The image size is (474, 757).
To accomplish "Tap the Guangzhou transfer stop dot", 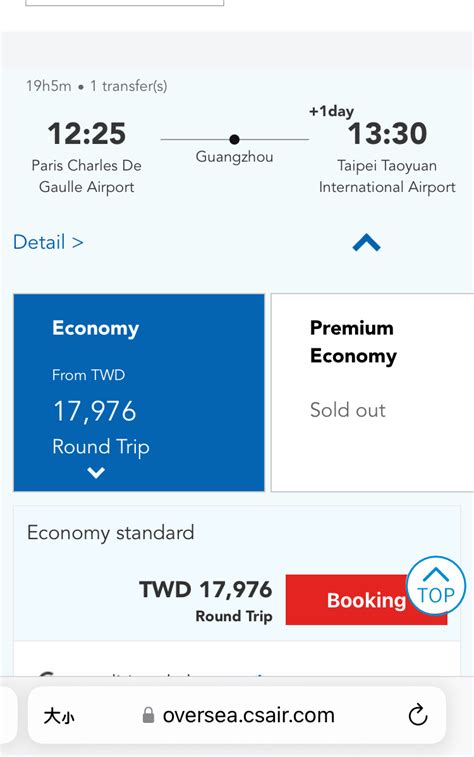I will (235, 140).
